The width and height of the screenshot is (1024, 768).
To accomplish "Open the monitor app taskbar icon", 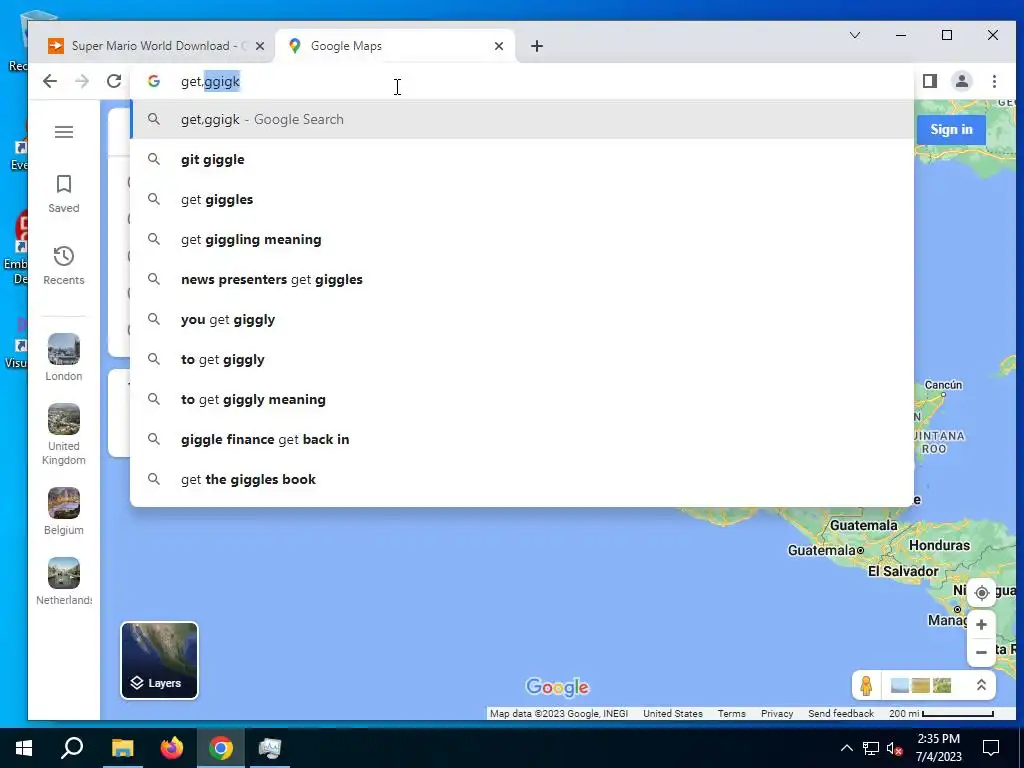I will pos(270,748).
